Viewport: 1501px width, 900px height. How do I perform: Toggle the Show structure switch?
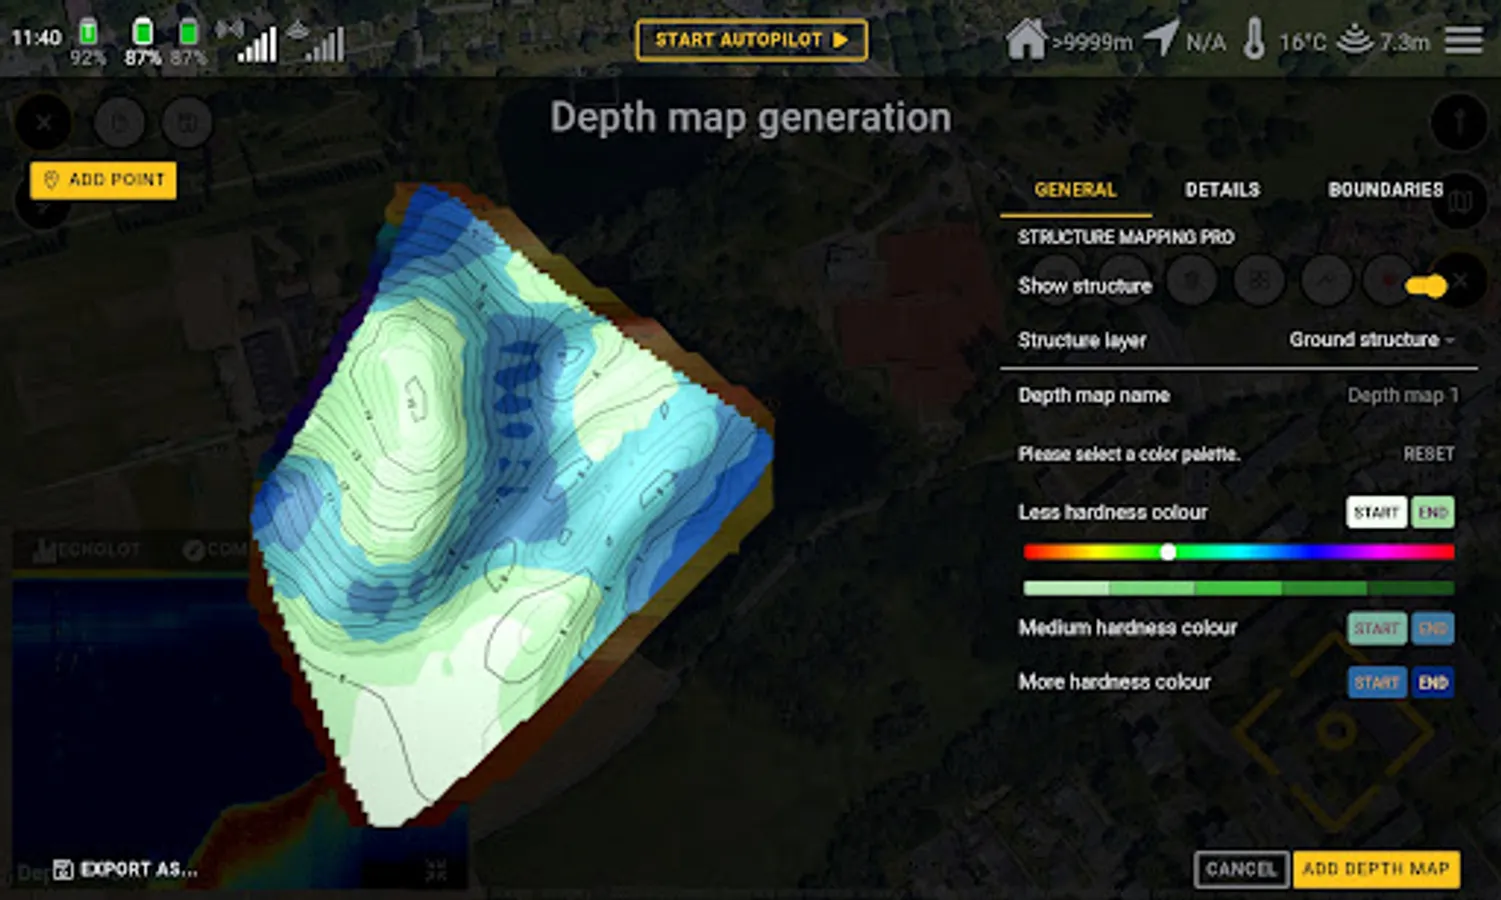(x=1425, y=287)
